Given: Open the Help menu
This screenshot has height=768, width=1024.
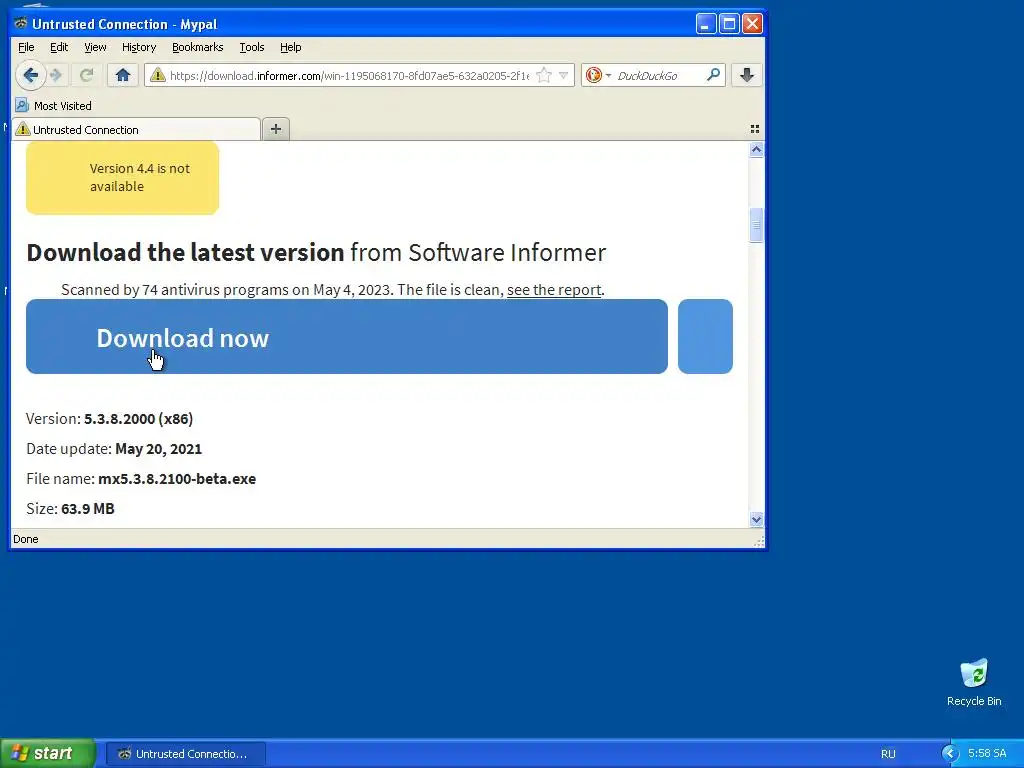Looking at the screenshot, I should pyautogui.click(x=291, y=47).
